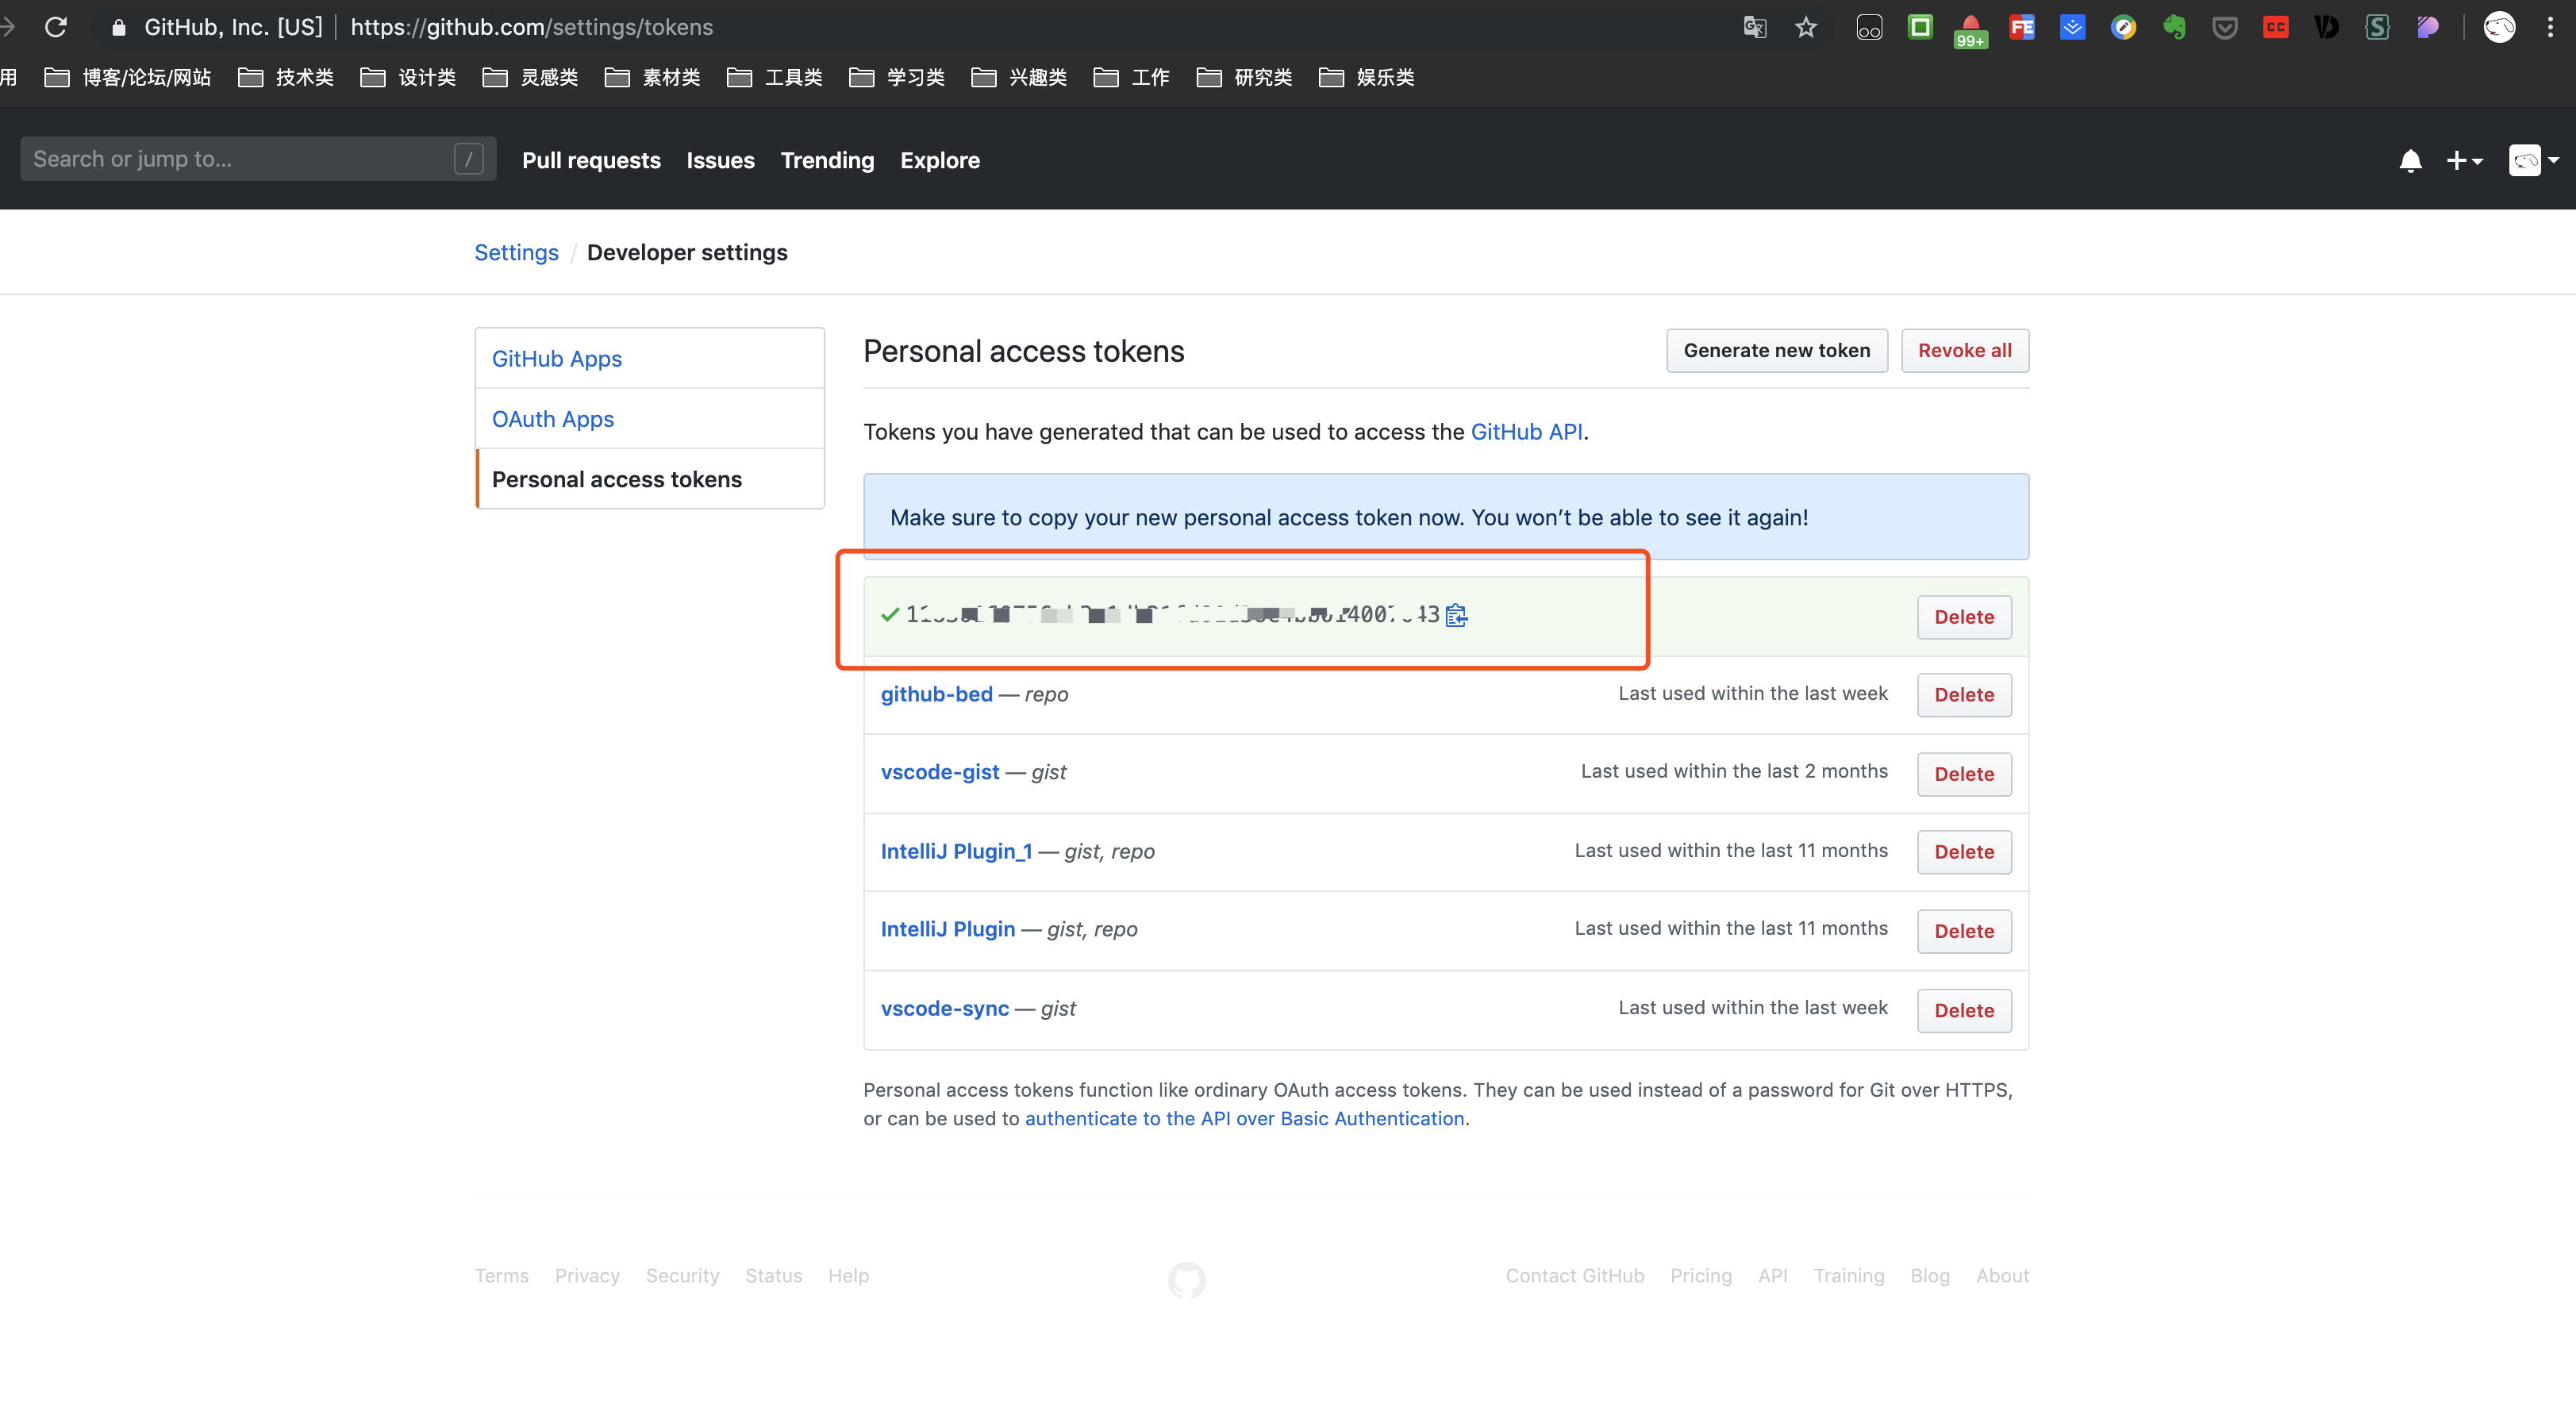Open the extension with 99+ badge
The image size is (2576, 1403).
tap(1970, 30)
